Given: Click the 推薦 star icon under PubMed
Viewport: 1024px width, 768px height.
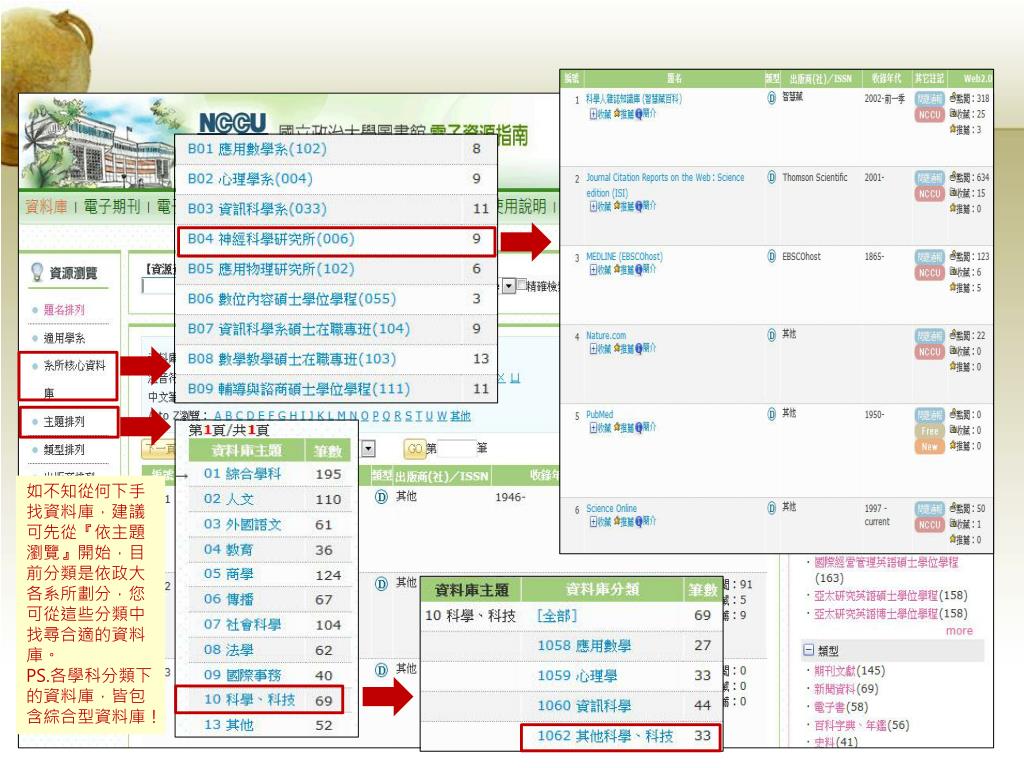Looking at the screenshot, I should (616, 428).
